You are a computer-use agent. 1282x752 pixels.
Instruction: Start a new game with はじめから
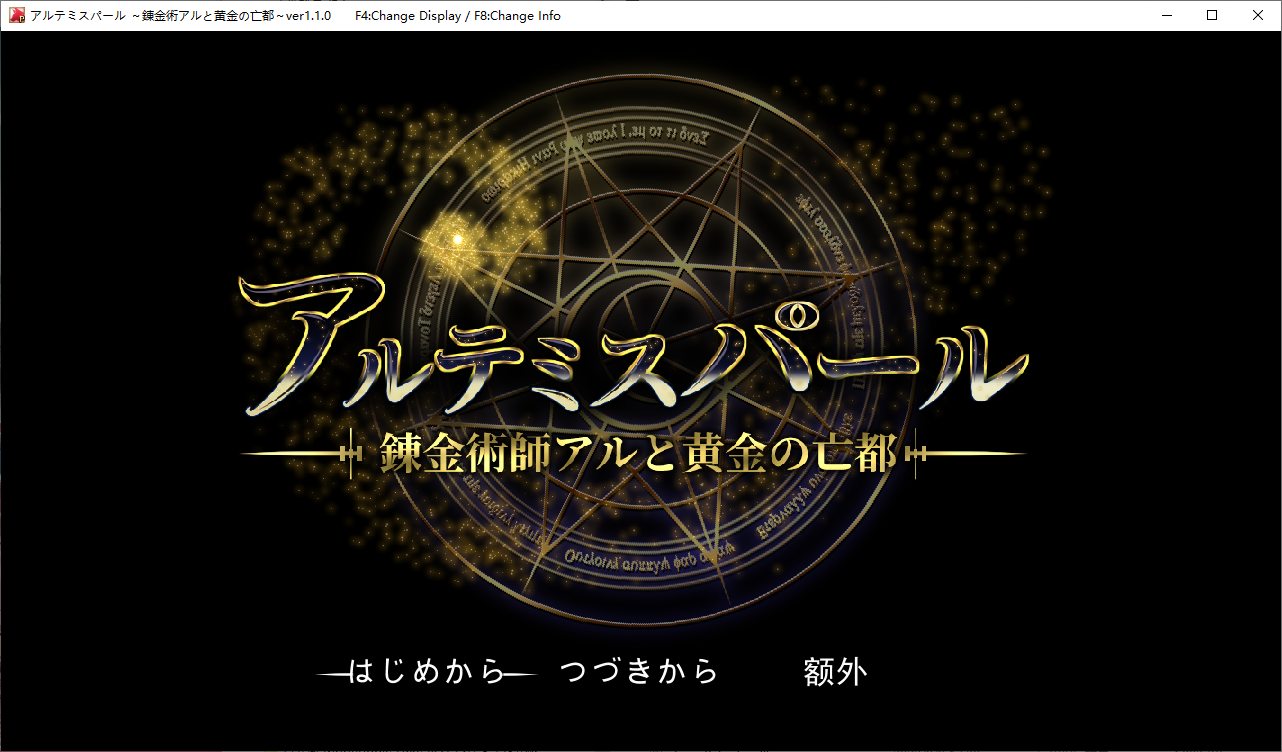[428, 672]
